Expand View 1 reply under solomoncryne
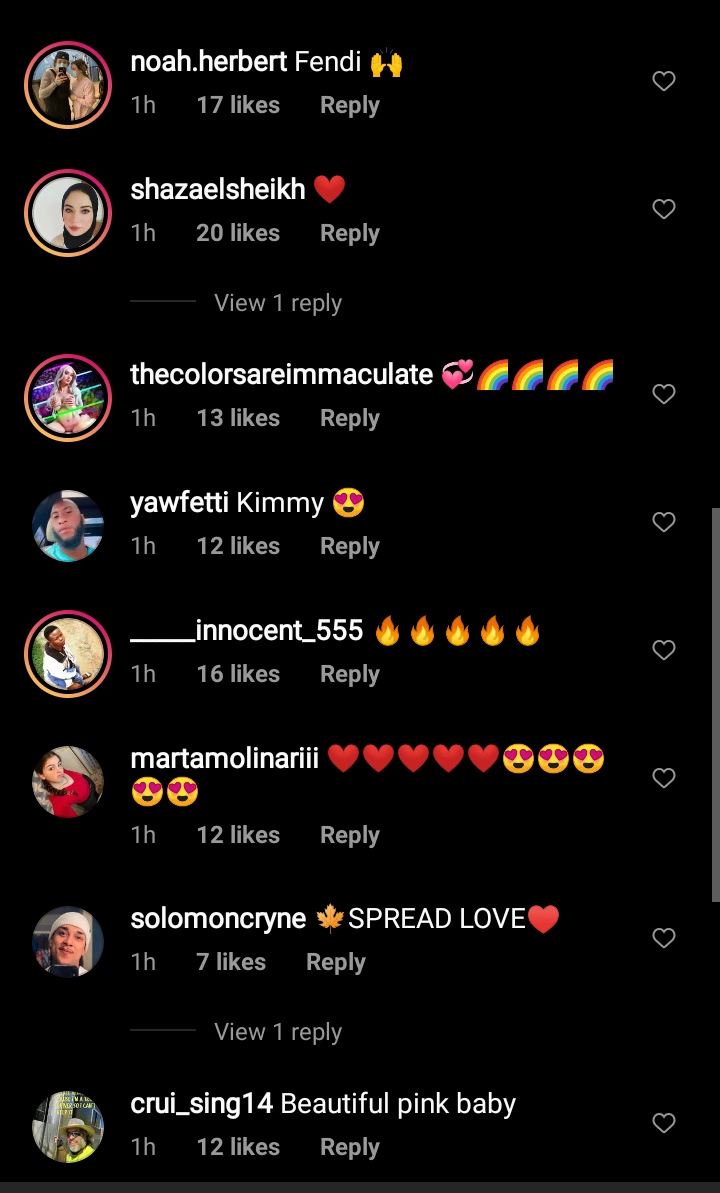This screenshot has width=720, height=1193. 278,1032
